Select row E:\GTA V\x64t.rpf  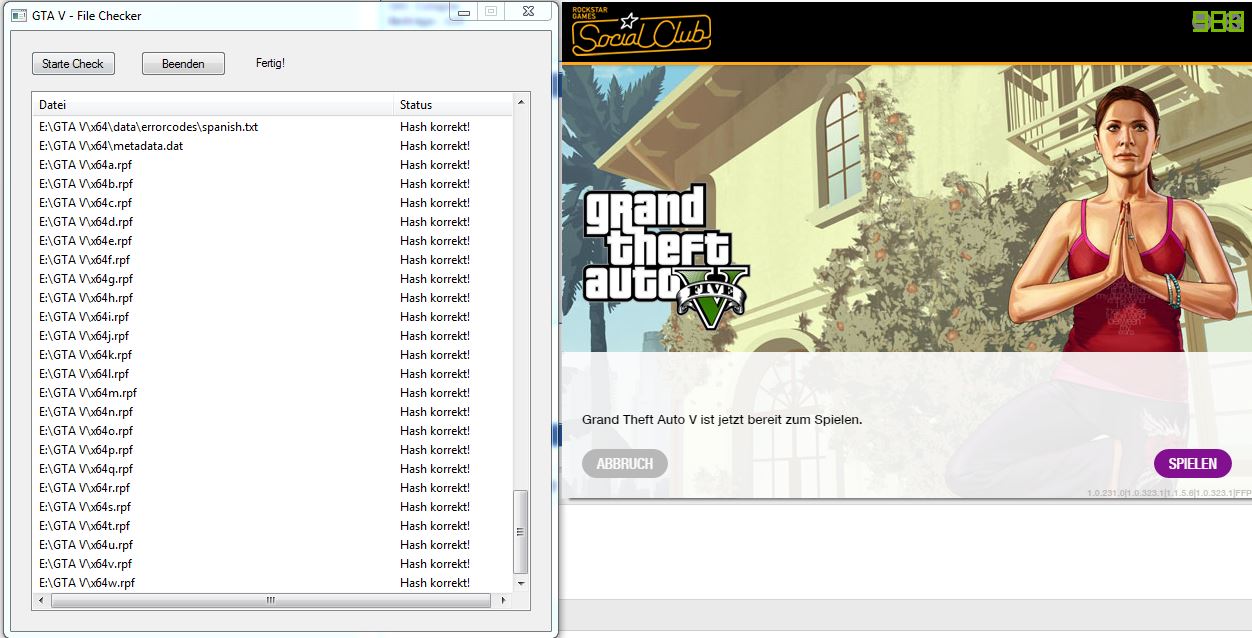[272, 526]
